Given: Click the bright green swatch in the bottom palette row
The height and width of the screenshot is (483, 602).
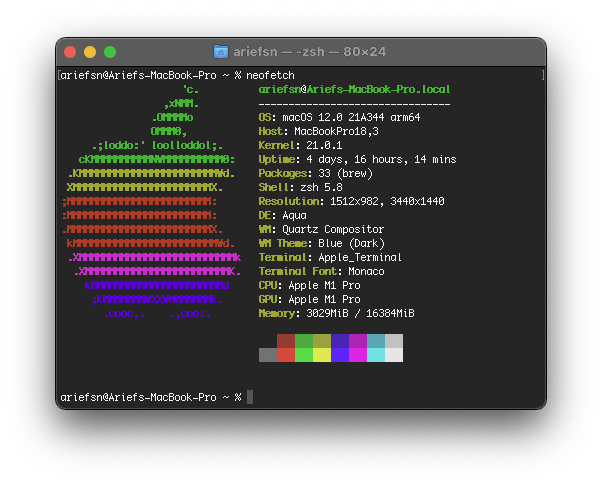Looking at the screenshot, I should tap(304, 355).
